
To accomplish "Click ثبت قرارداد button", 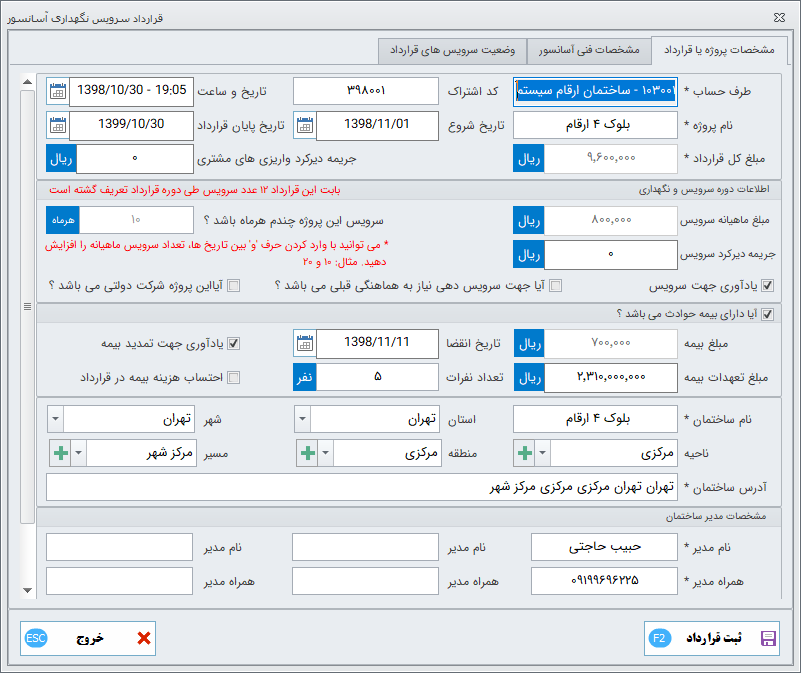I will click(x=712, y=638).
